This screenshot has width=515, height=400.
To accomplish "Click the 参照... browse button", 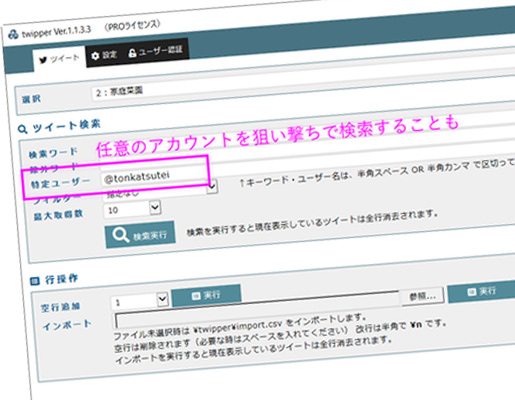I will coord(422,296).
